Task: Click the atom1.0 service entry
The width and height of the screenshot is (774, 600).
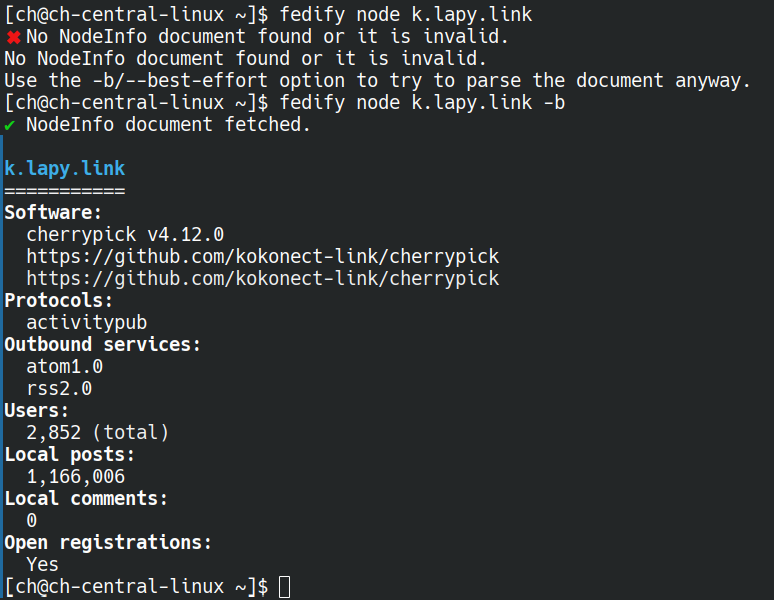Action: (x=65, y=367)
